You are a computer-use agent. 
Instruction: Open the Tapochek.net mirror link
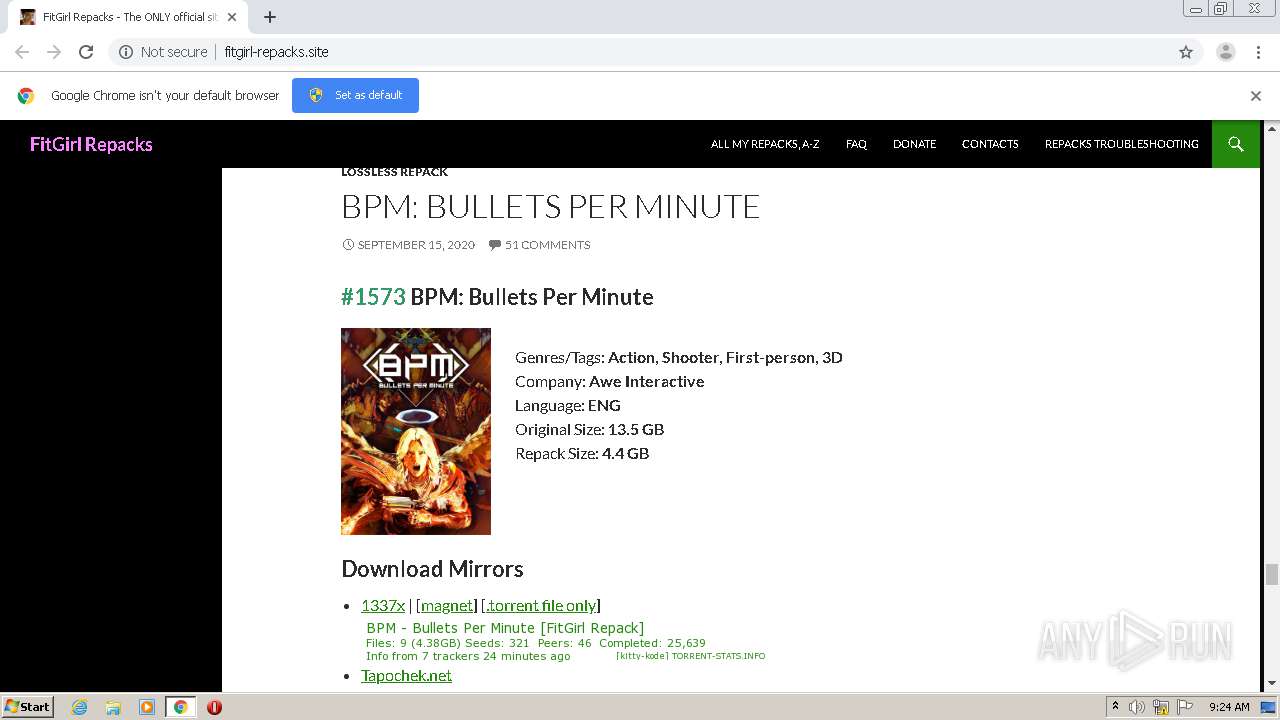406,675
